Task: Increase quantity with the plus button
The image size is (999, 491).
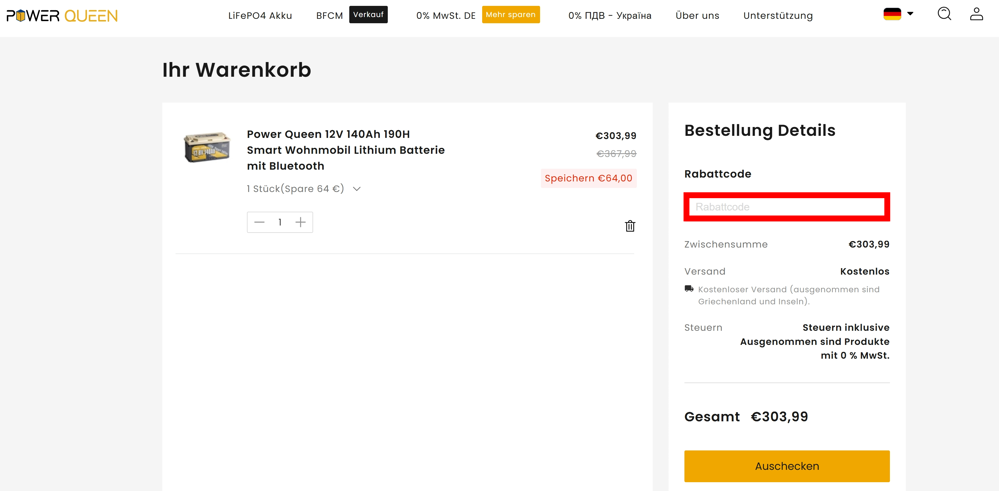Action: [x=301, y=222]
